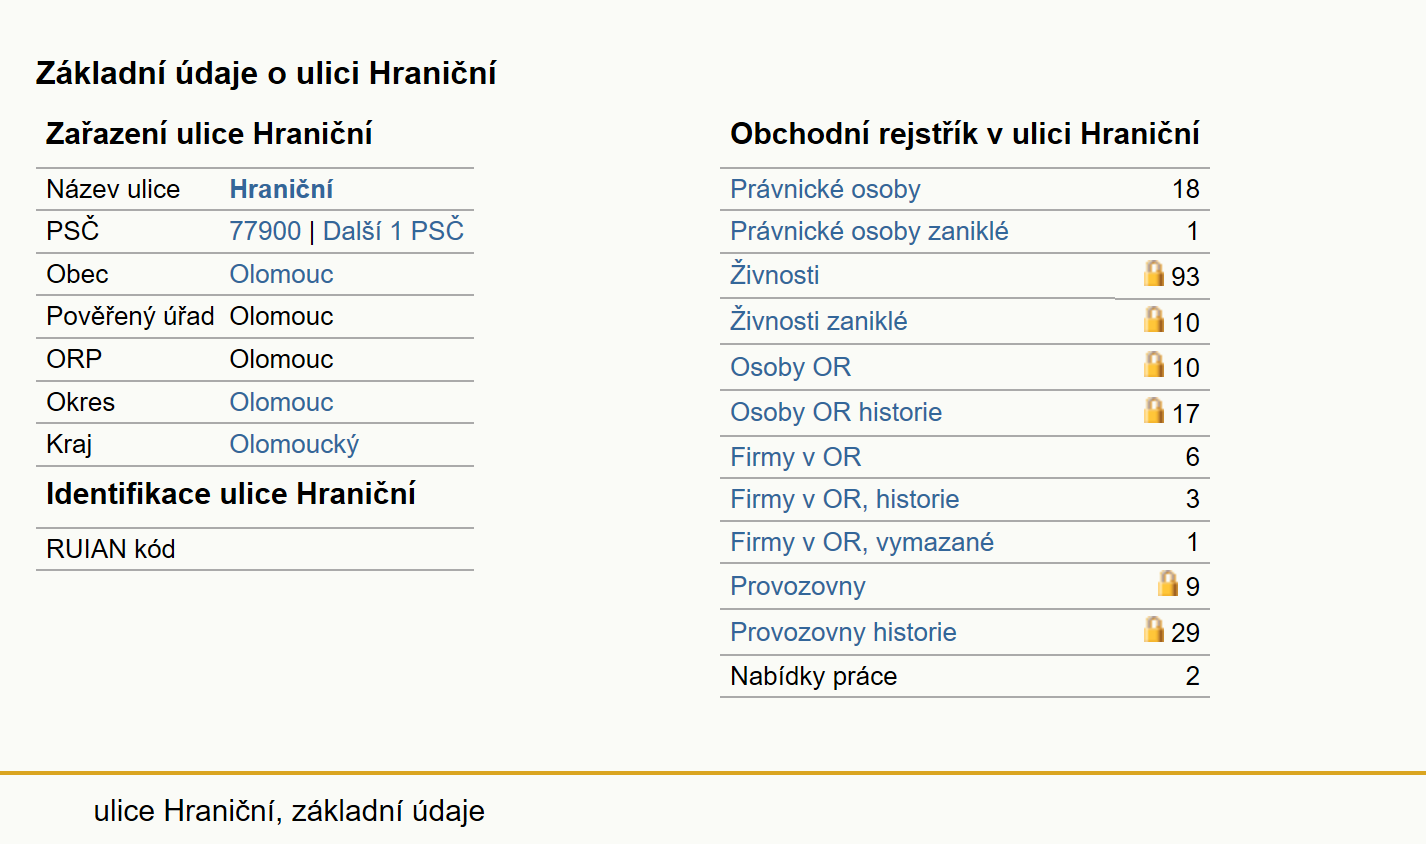
Task: Open the Právnické osoby link
Action: coord(825,189)
